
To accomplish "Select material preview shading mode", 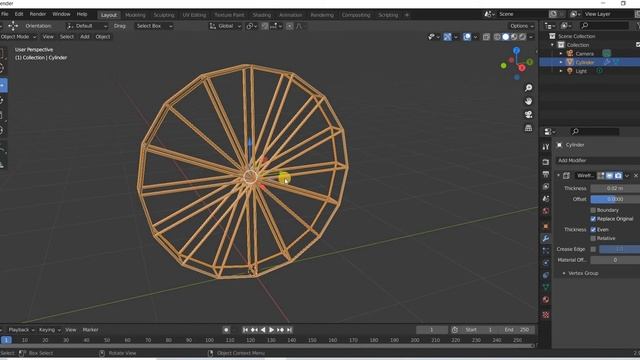I will pos(514,37).
